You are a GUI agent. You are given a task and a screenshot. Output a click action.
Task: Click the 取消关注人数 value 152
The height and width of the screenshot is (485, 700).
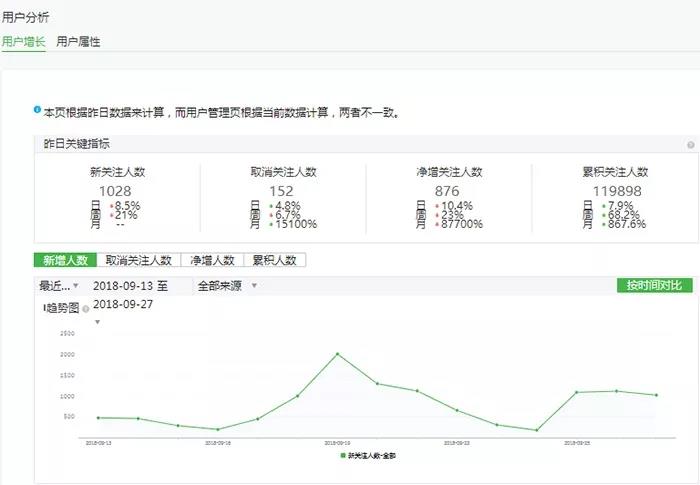[282, 191]
